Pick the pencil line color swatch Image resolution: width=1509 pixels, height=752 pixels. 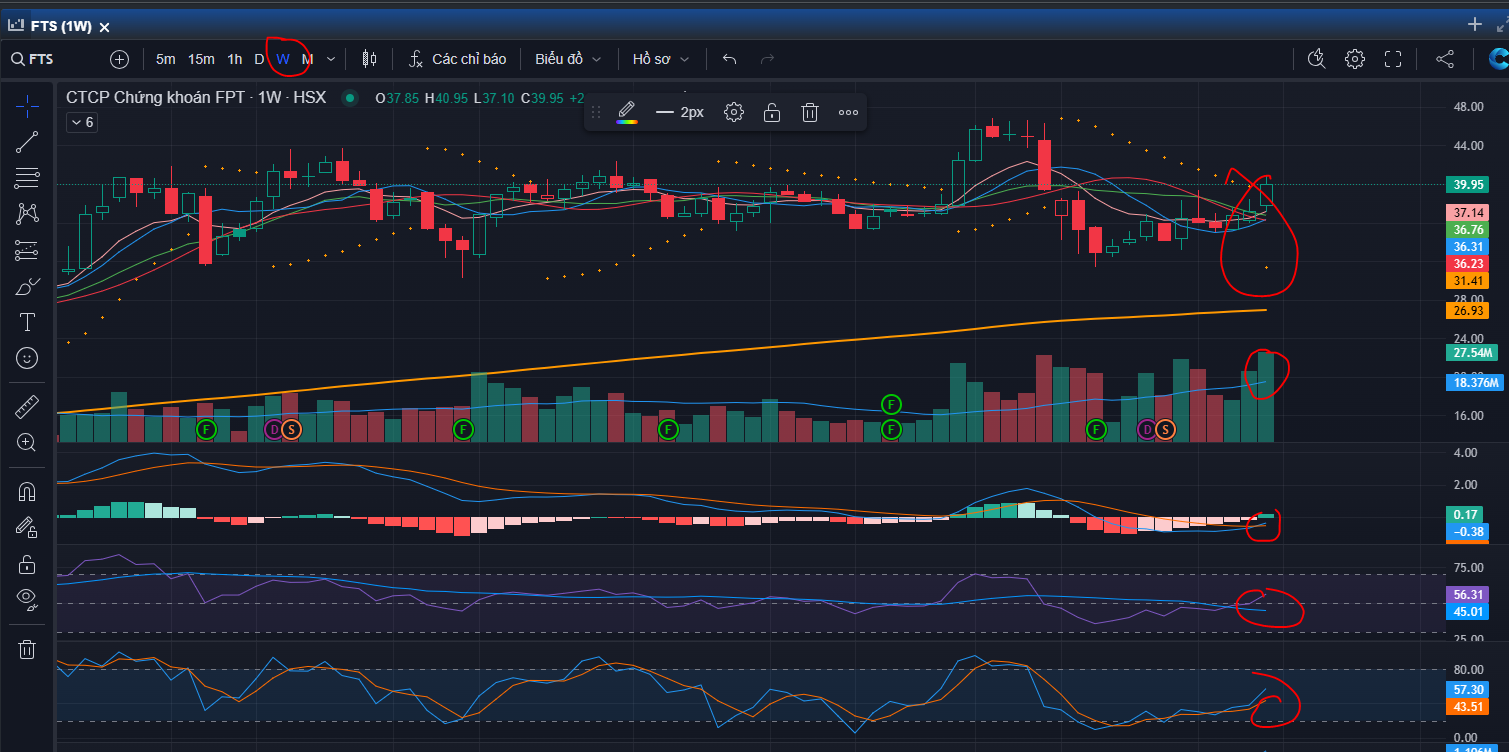coord(627,112)
